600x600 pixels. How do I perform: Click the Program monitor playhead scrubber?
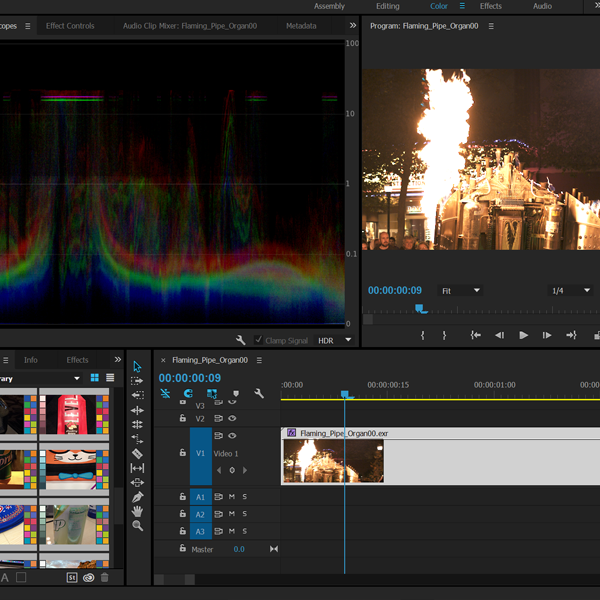tap(420, 309)
